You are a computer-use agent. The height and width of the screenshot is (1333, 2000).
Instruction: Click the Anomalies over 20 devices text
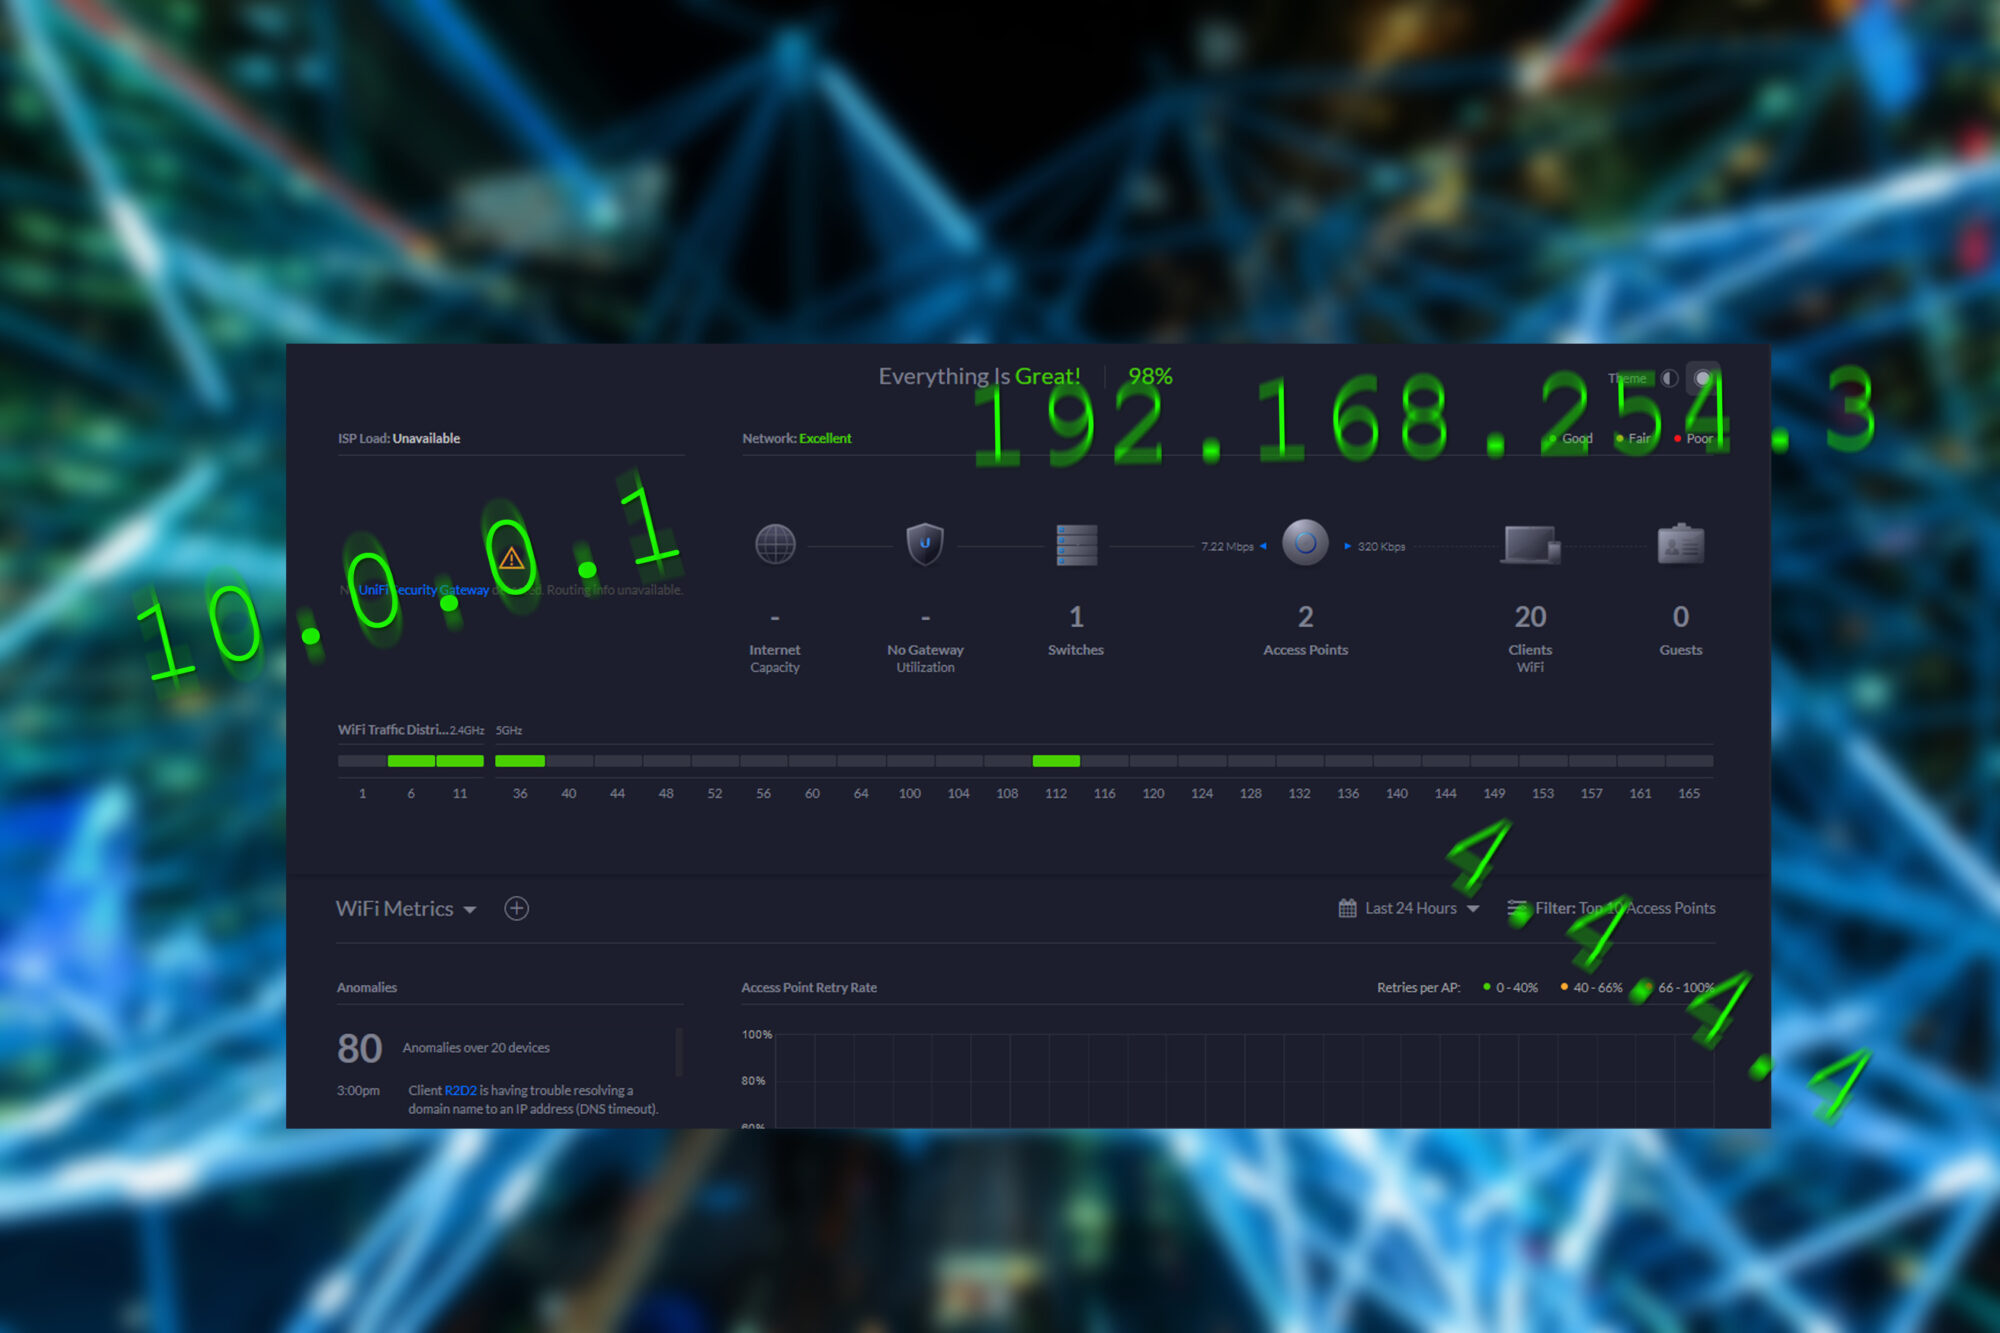pyautogui.click(x=476, y=1047)
